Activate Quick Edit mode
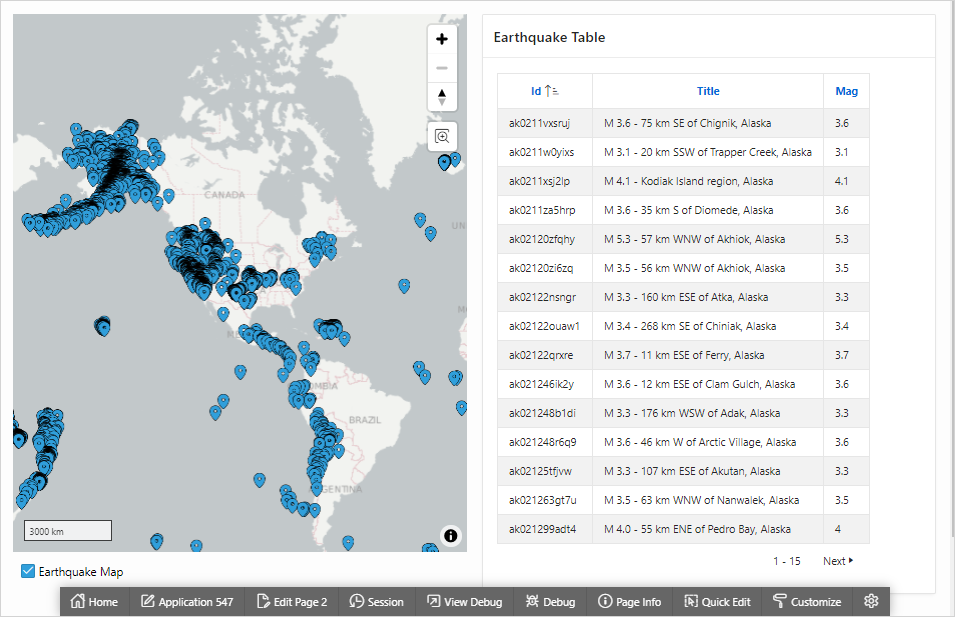The image size is (955, 617). (x=717, y=601)
